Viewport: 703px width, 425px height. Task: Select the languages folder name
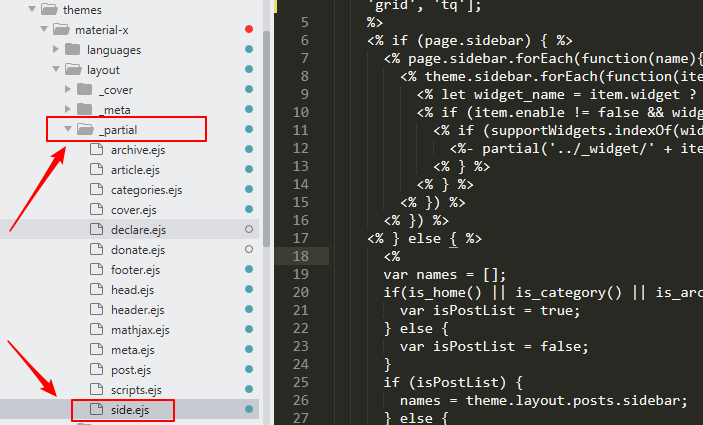click(114, 50)
